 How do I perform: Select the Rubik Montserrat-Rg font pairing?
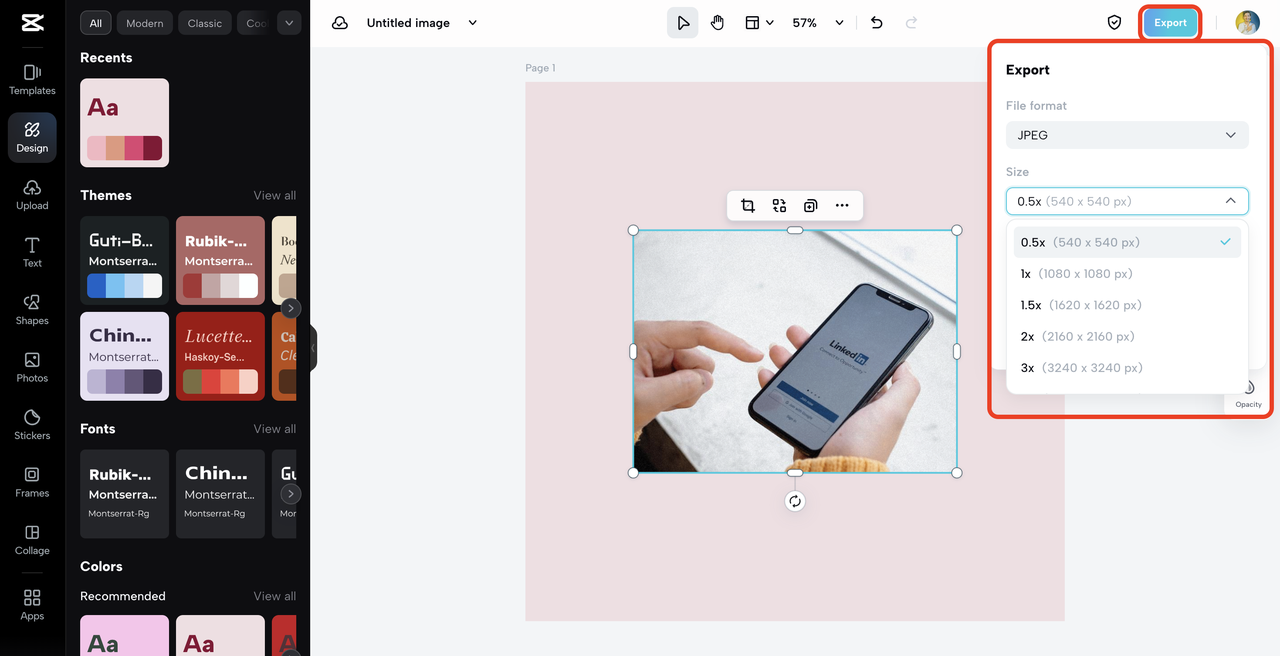pos(124,494)
